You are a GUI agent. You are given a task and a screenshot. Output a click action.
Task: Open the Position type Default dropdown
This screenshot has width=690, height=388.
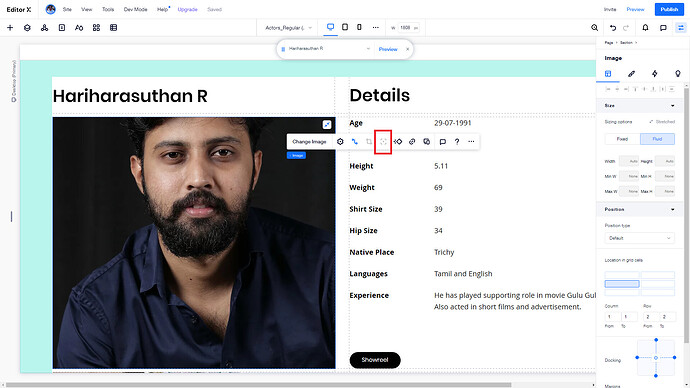point(639,238)
